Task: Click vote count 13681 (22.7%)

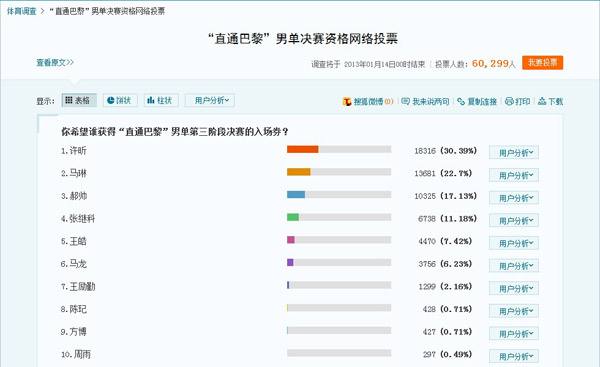Action: [443, 173]
